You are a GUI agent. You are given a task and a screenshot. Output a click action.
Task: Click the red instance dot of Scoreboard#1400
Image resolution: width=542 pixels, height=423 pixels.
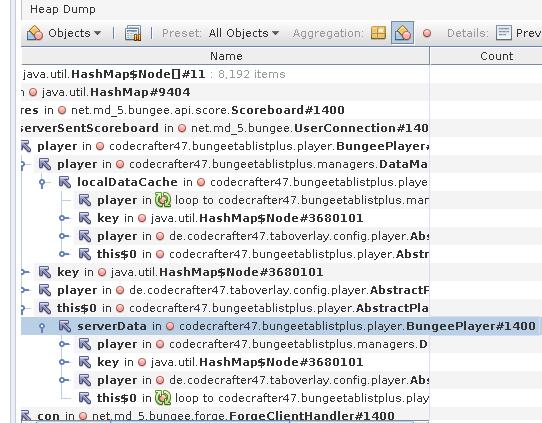pos(62,110)
